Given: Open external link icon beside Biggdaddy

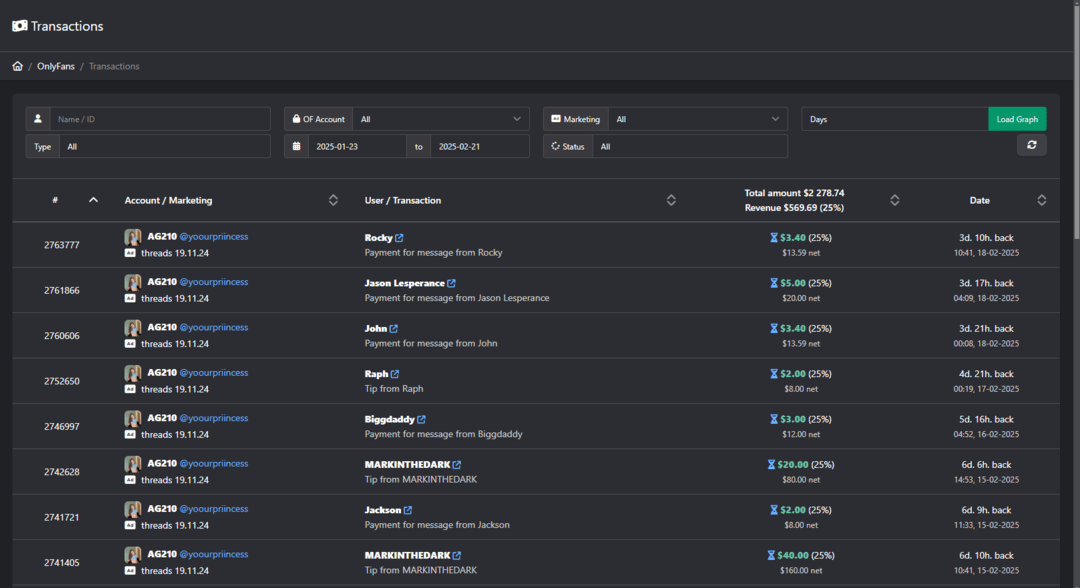Looking at the screenshot, I should coord(421,419).
